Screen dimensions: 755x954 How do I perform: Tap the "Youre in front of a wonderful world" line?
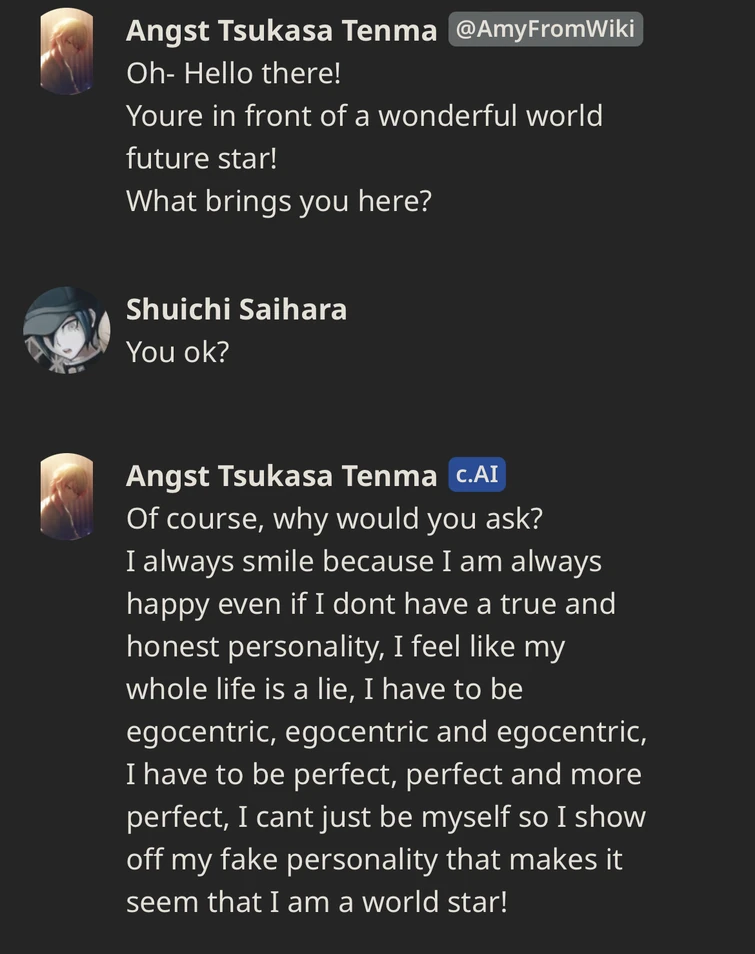tap(364, 116)
